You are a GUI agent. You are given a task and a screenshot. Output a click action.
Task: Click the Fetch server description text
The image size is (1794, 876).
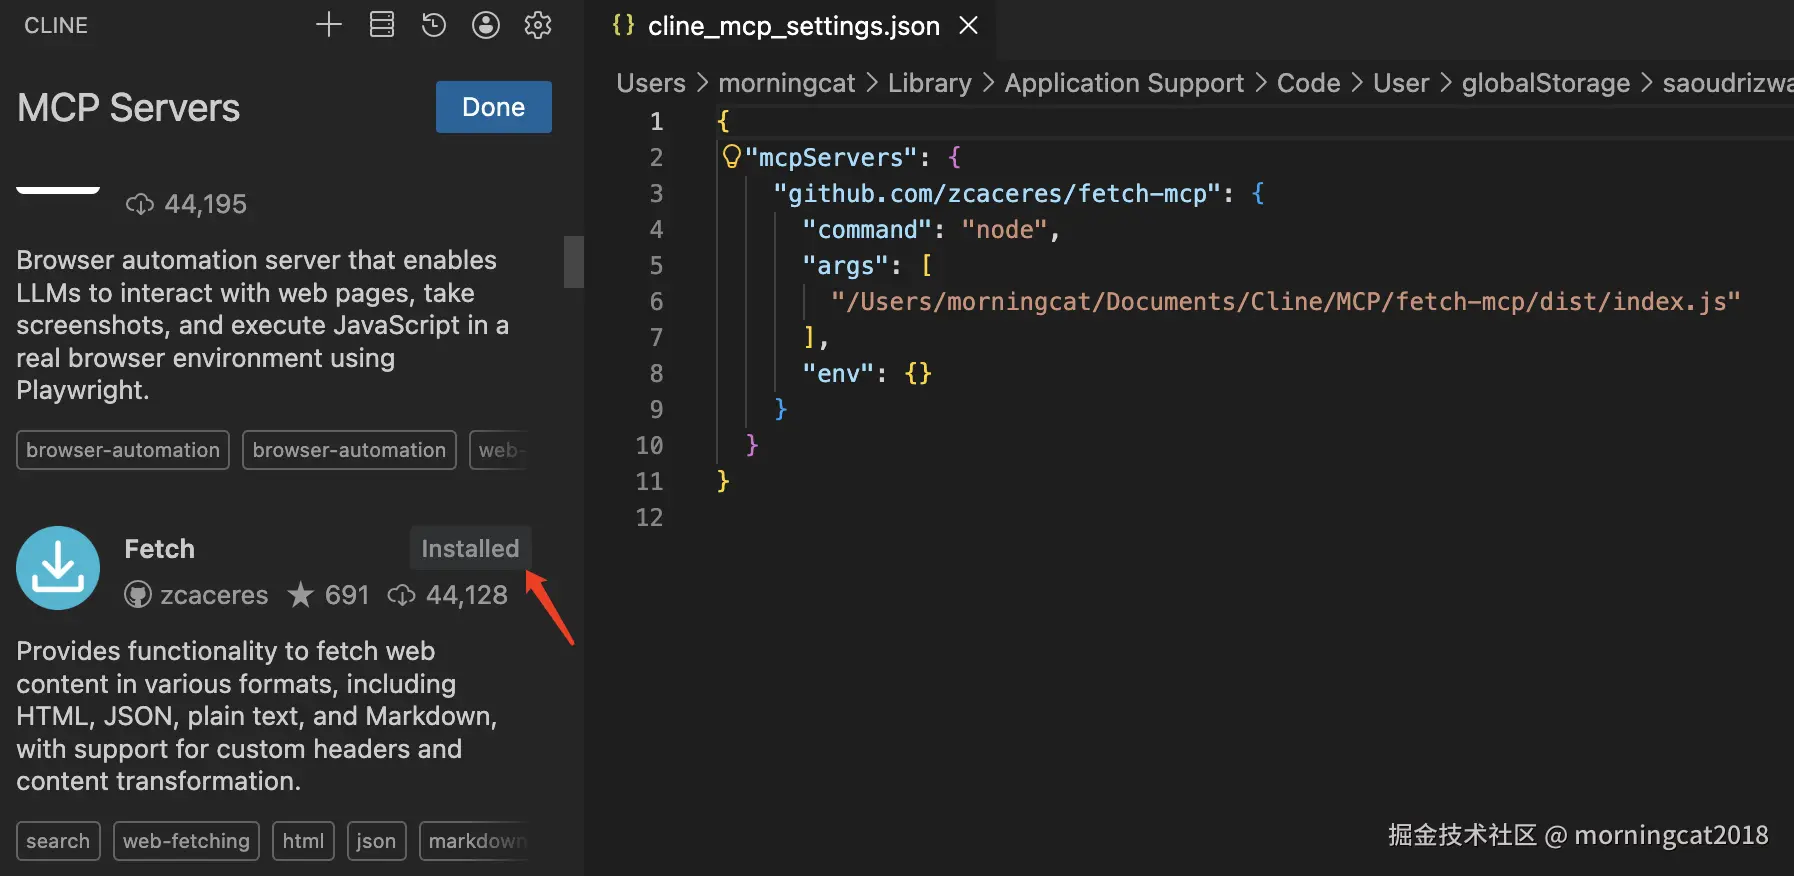pyautogui.click(x=257, y=716)
